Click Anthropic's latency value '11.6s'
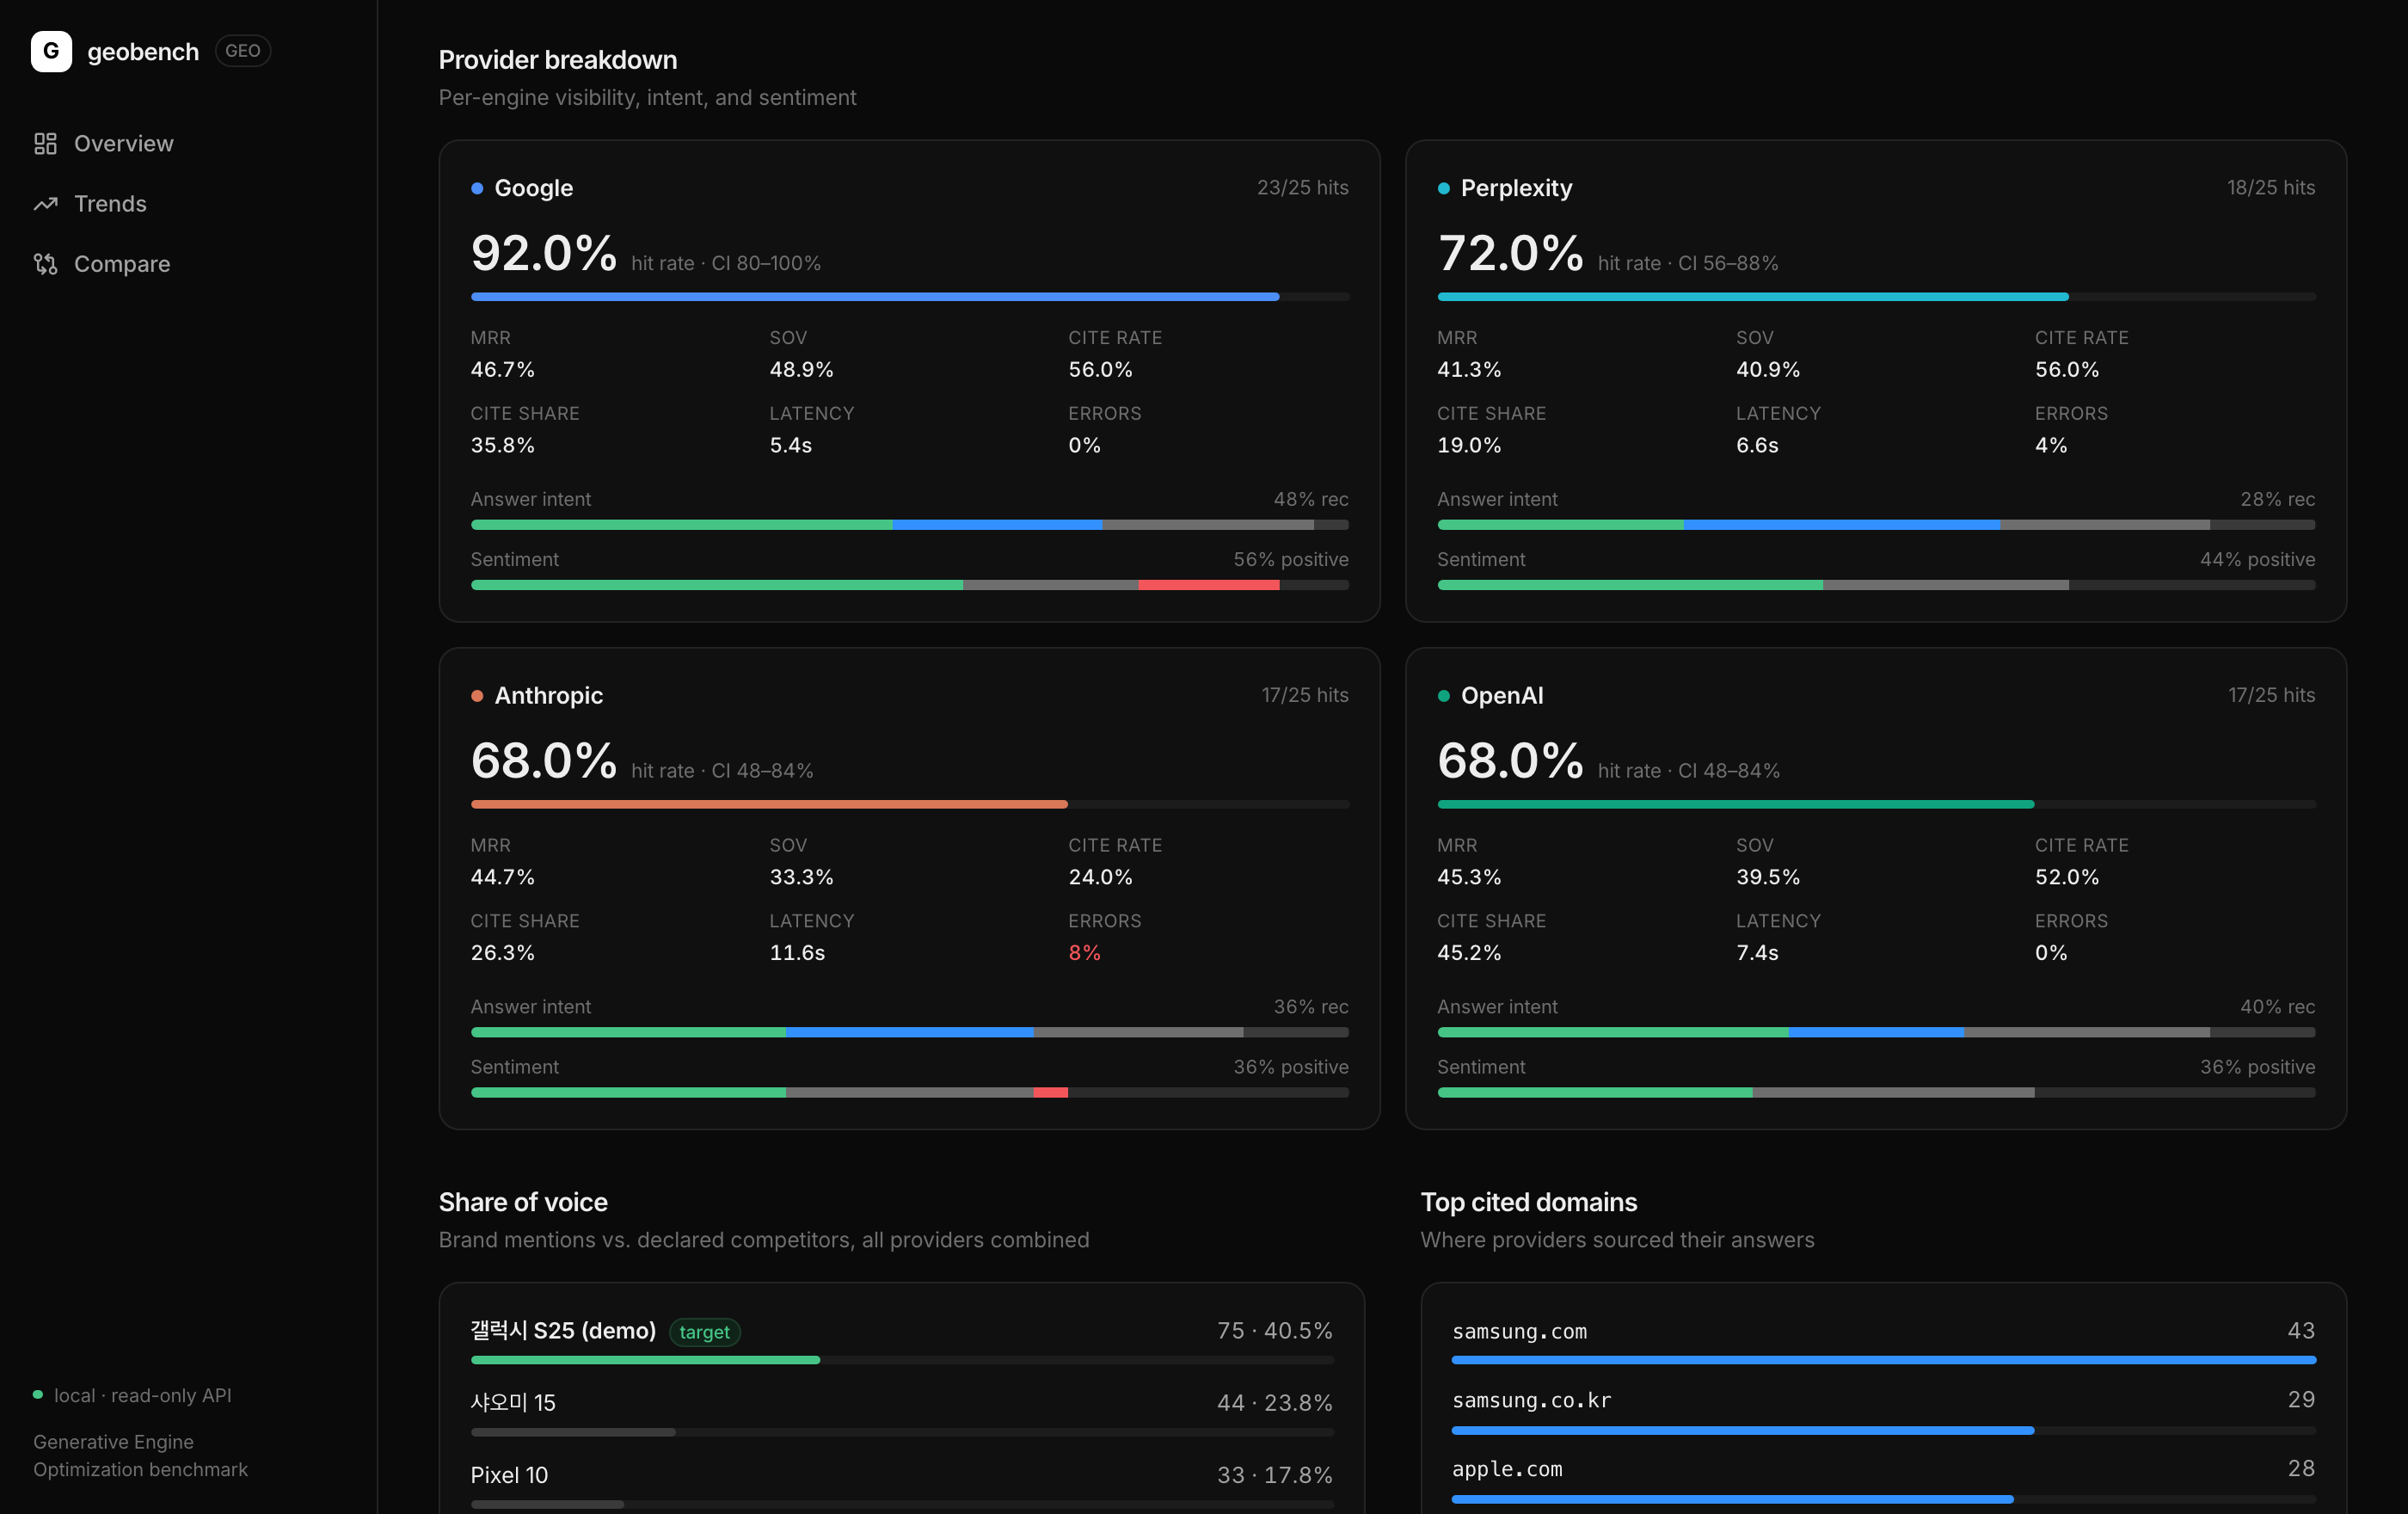Viewport: 2408px width, 1514px height. (x=797, y=953)
